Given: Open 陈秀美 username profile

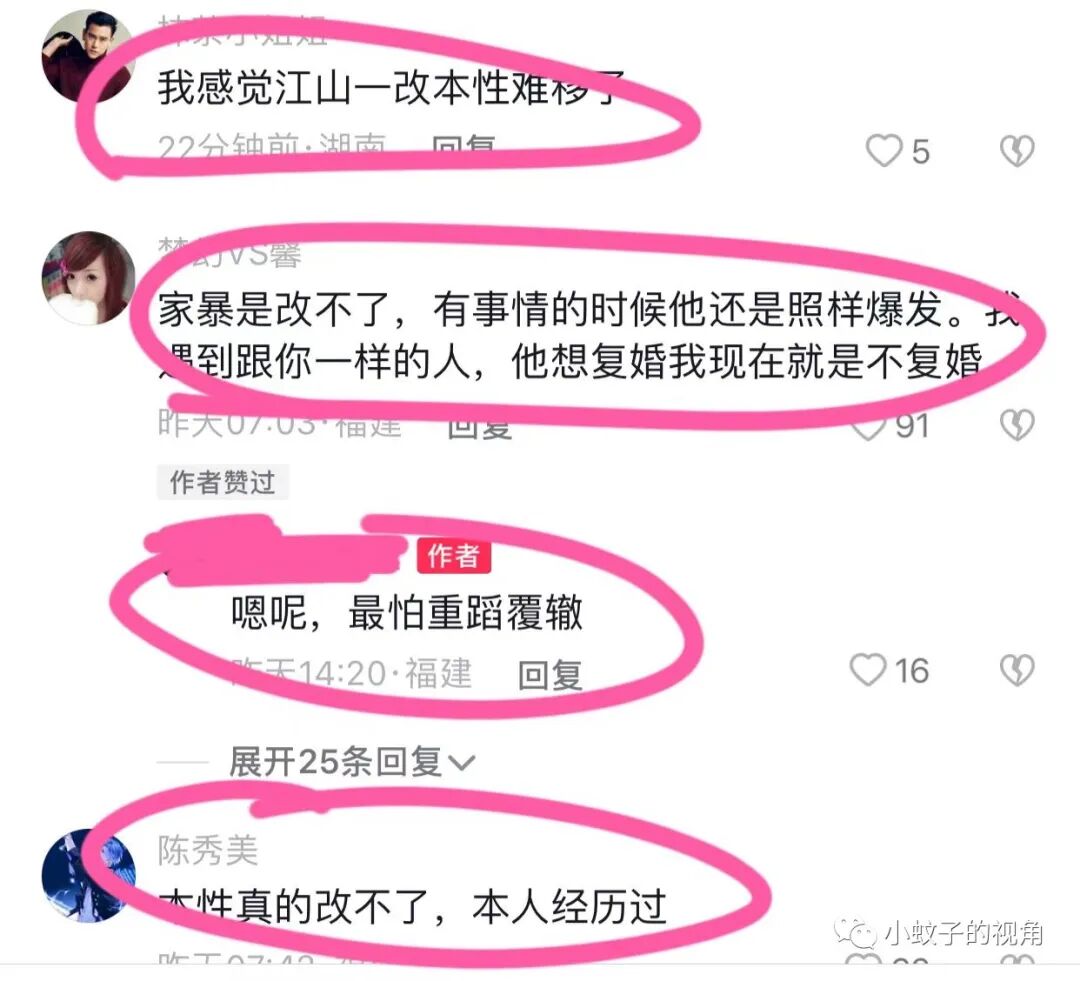Looking at the screenshot, I should pos(207,850).
